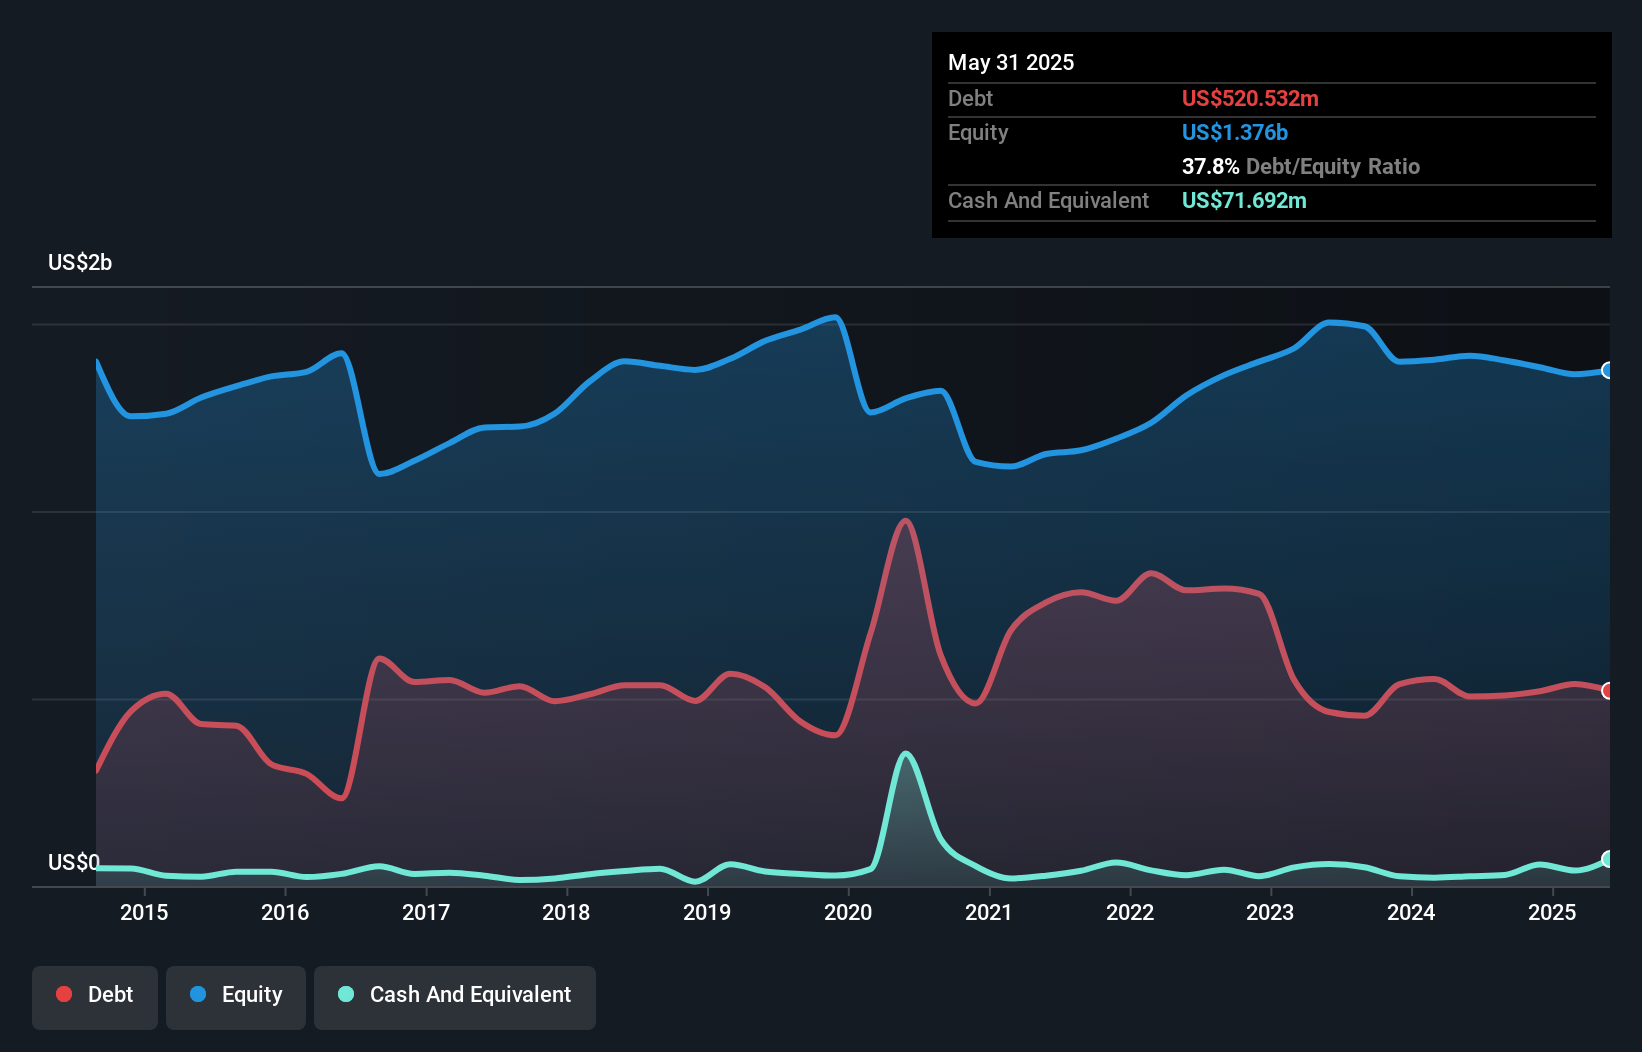Screen dimensions: 1642x1052
Task: Click the US$0 y-axis label
Action: [x=74, y=862]
